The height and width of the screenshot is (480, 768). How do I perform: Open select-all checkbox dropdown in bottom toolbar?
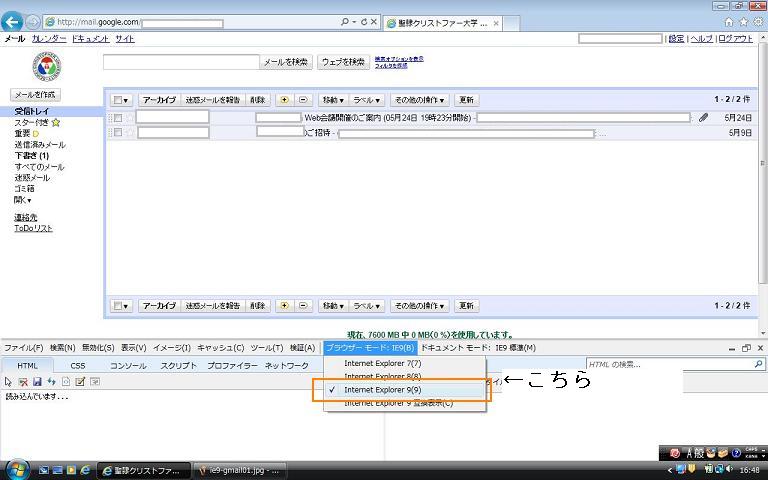coord(120,306)
